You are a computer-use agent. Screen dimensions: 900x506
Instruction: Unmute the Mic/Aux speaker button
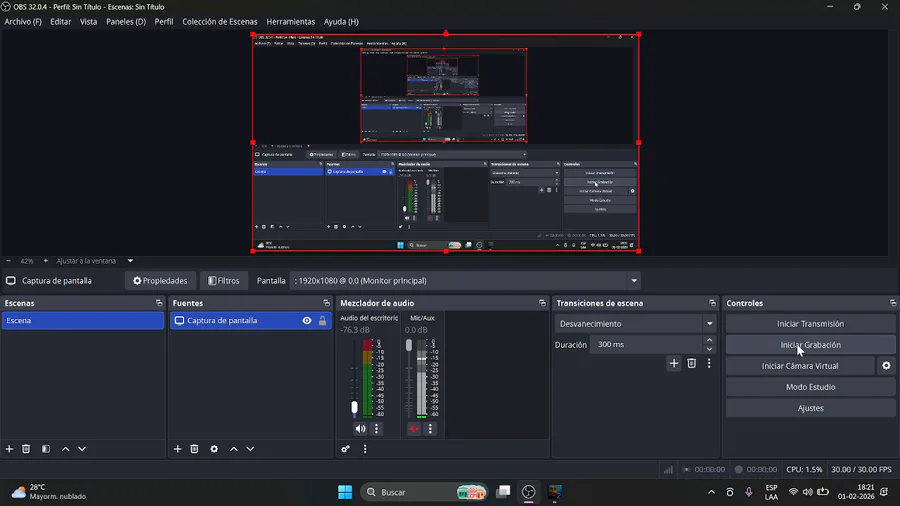click(414, 429)
